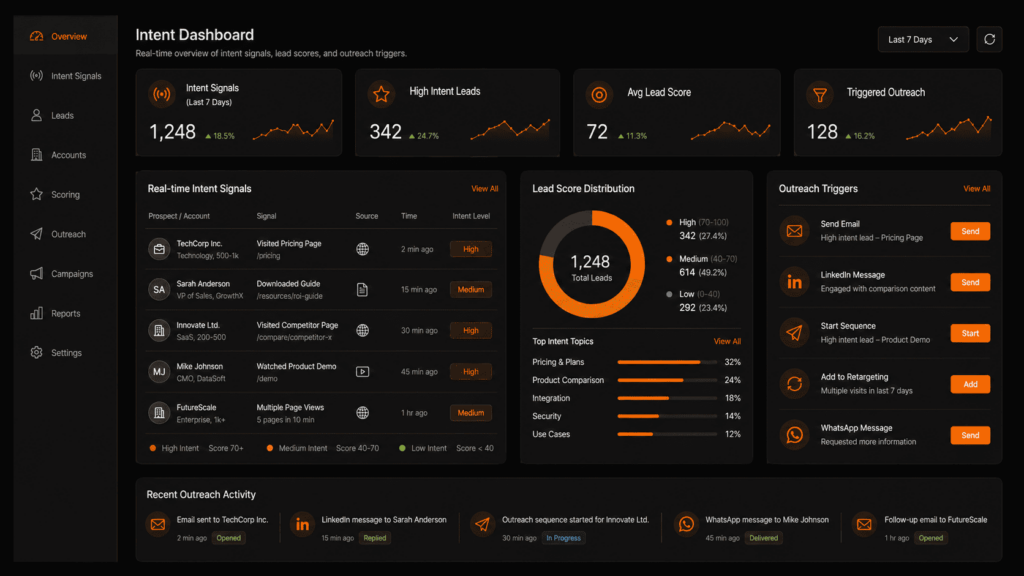Open the Campaigns section via its megaphone icon

point(35,273)
